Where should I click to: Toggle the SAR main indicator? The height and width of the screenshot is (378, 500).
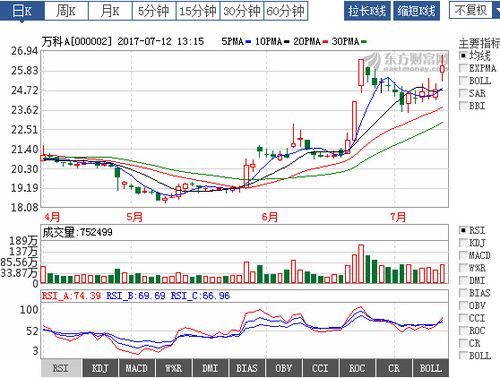[473, 93]
